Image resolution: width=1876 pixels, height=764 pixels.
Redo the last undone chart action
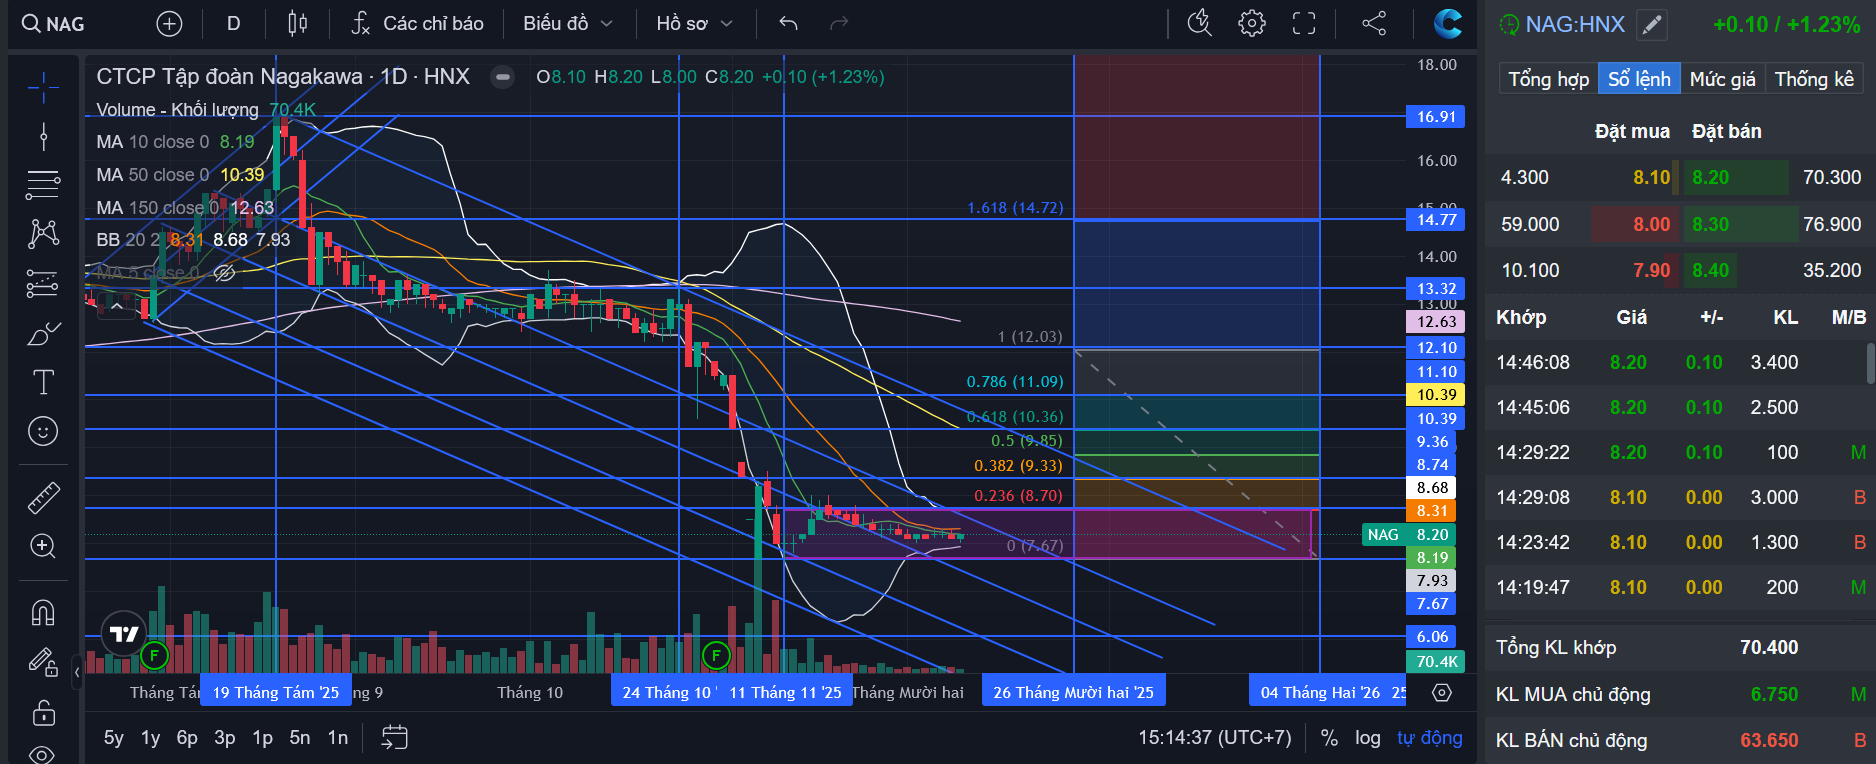coord(839,24)
